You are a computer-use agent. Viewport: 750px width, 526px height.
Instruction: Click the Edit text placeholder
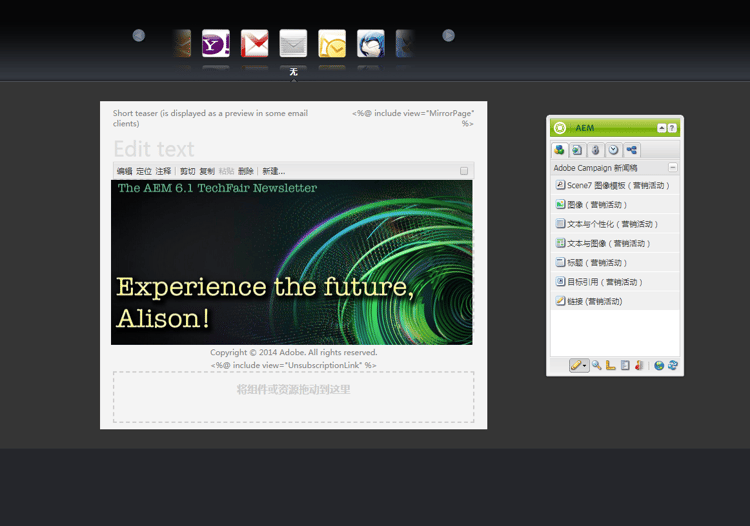point(154,149)
